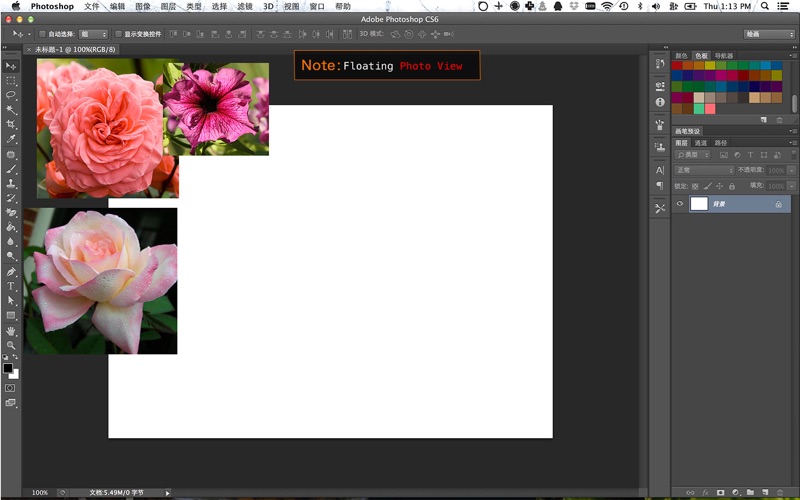Click the trash icon in the Swatches panel

click(x=780, y=119)
